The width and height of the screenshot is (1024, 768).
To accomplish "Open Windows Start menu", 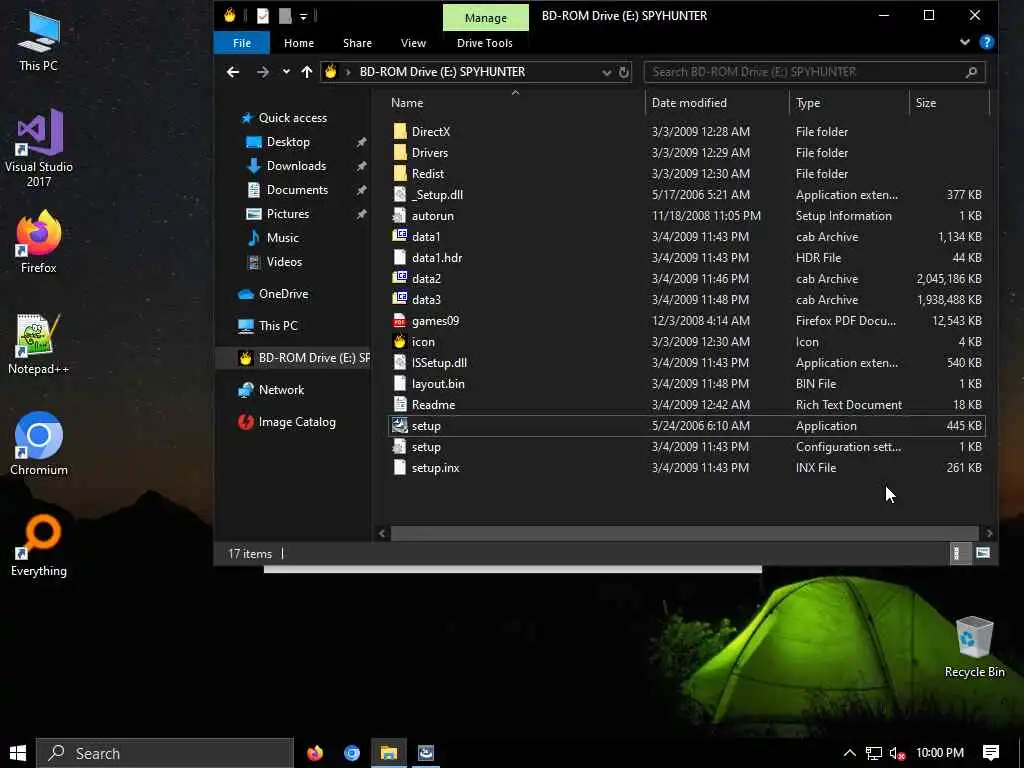I will click(18, 753).
